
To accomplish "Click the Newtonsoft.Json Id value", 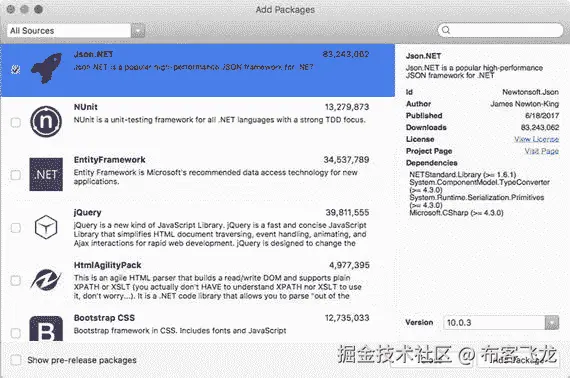I will (x=530, y=92).
